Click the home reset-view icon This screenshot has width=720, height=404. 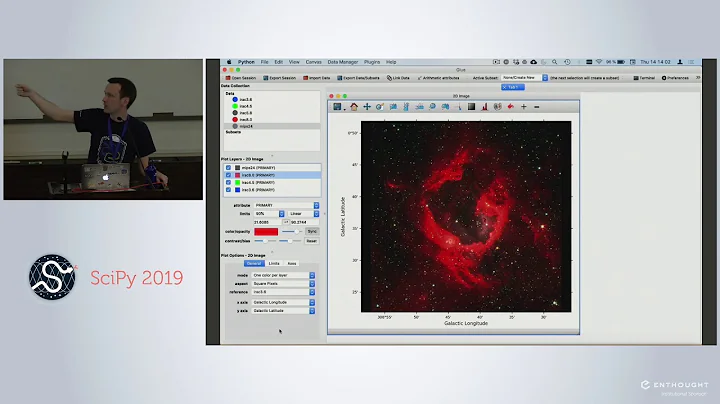click(354, 107)
